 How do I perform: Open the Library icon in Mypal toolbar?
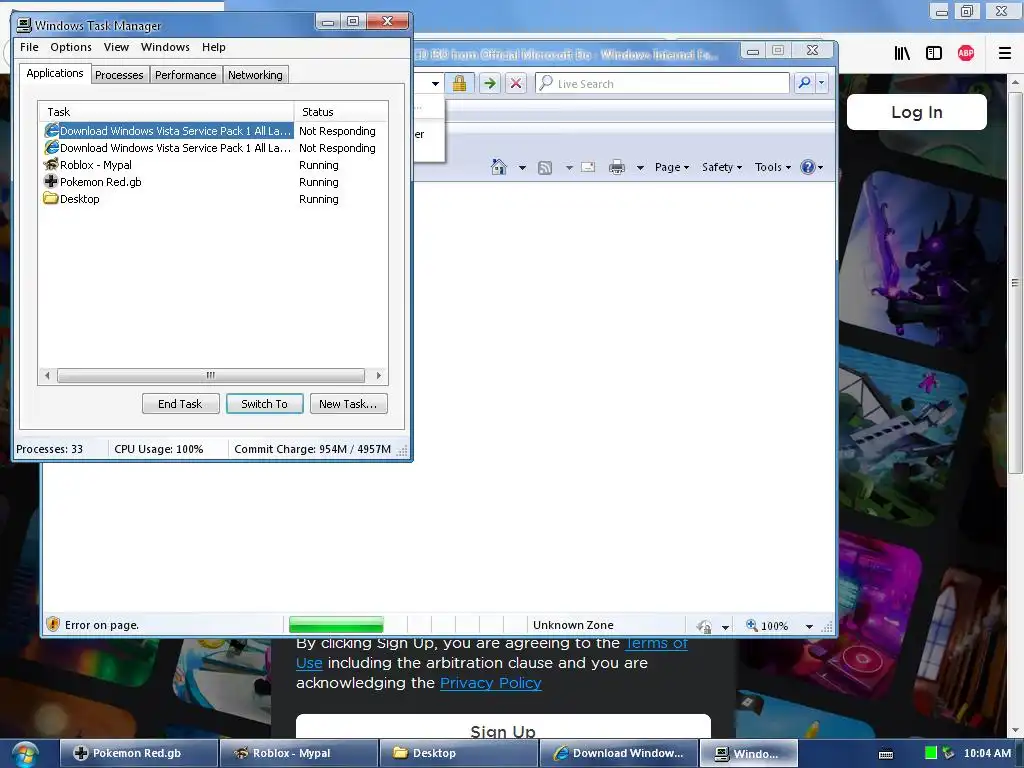point(902,54)
